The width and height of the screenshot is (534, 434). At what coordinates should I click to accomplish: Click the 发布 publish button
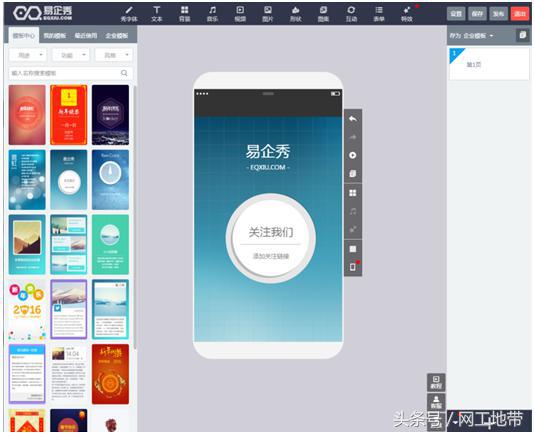point(499,14)
